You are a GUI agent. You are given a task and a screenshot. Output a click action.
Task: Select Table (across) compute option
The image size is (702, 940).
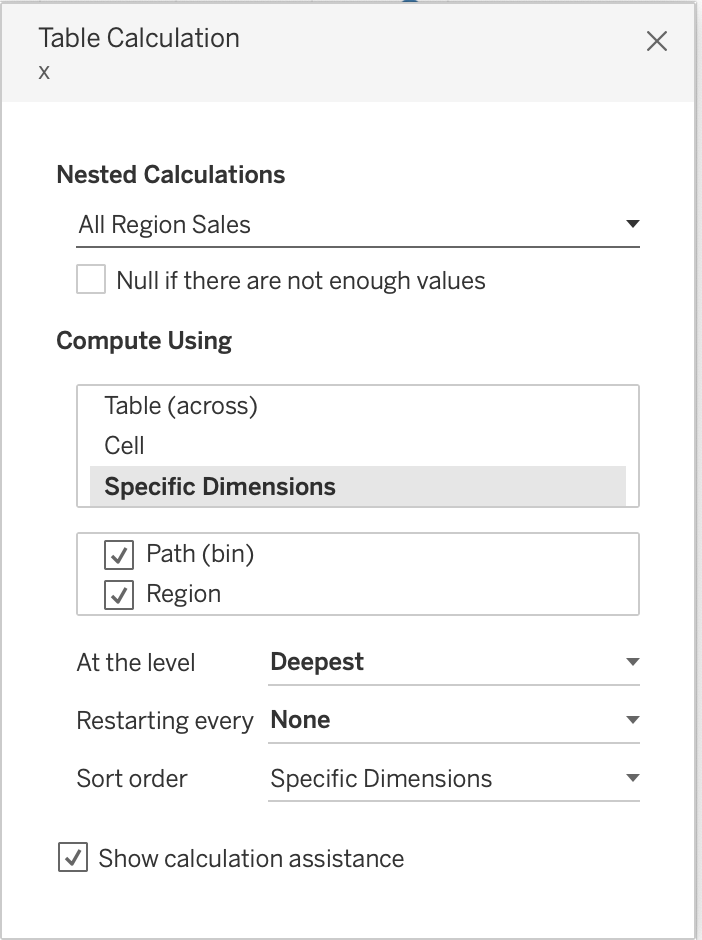click(x=181, y=406)
